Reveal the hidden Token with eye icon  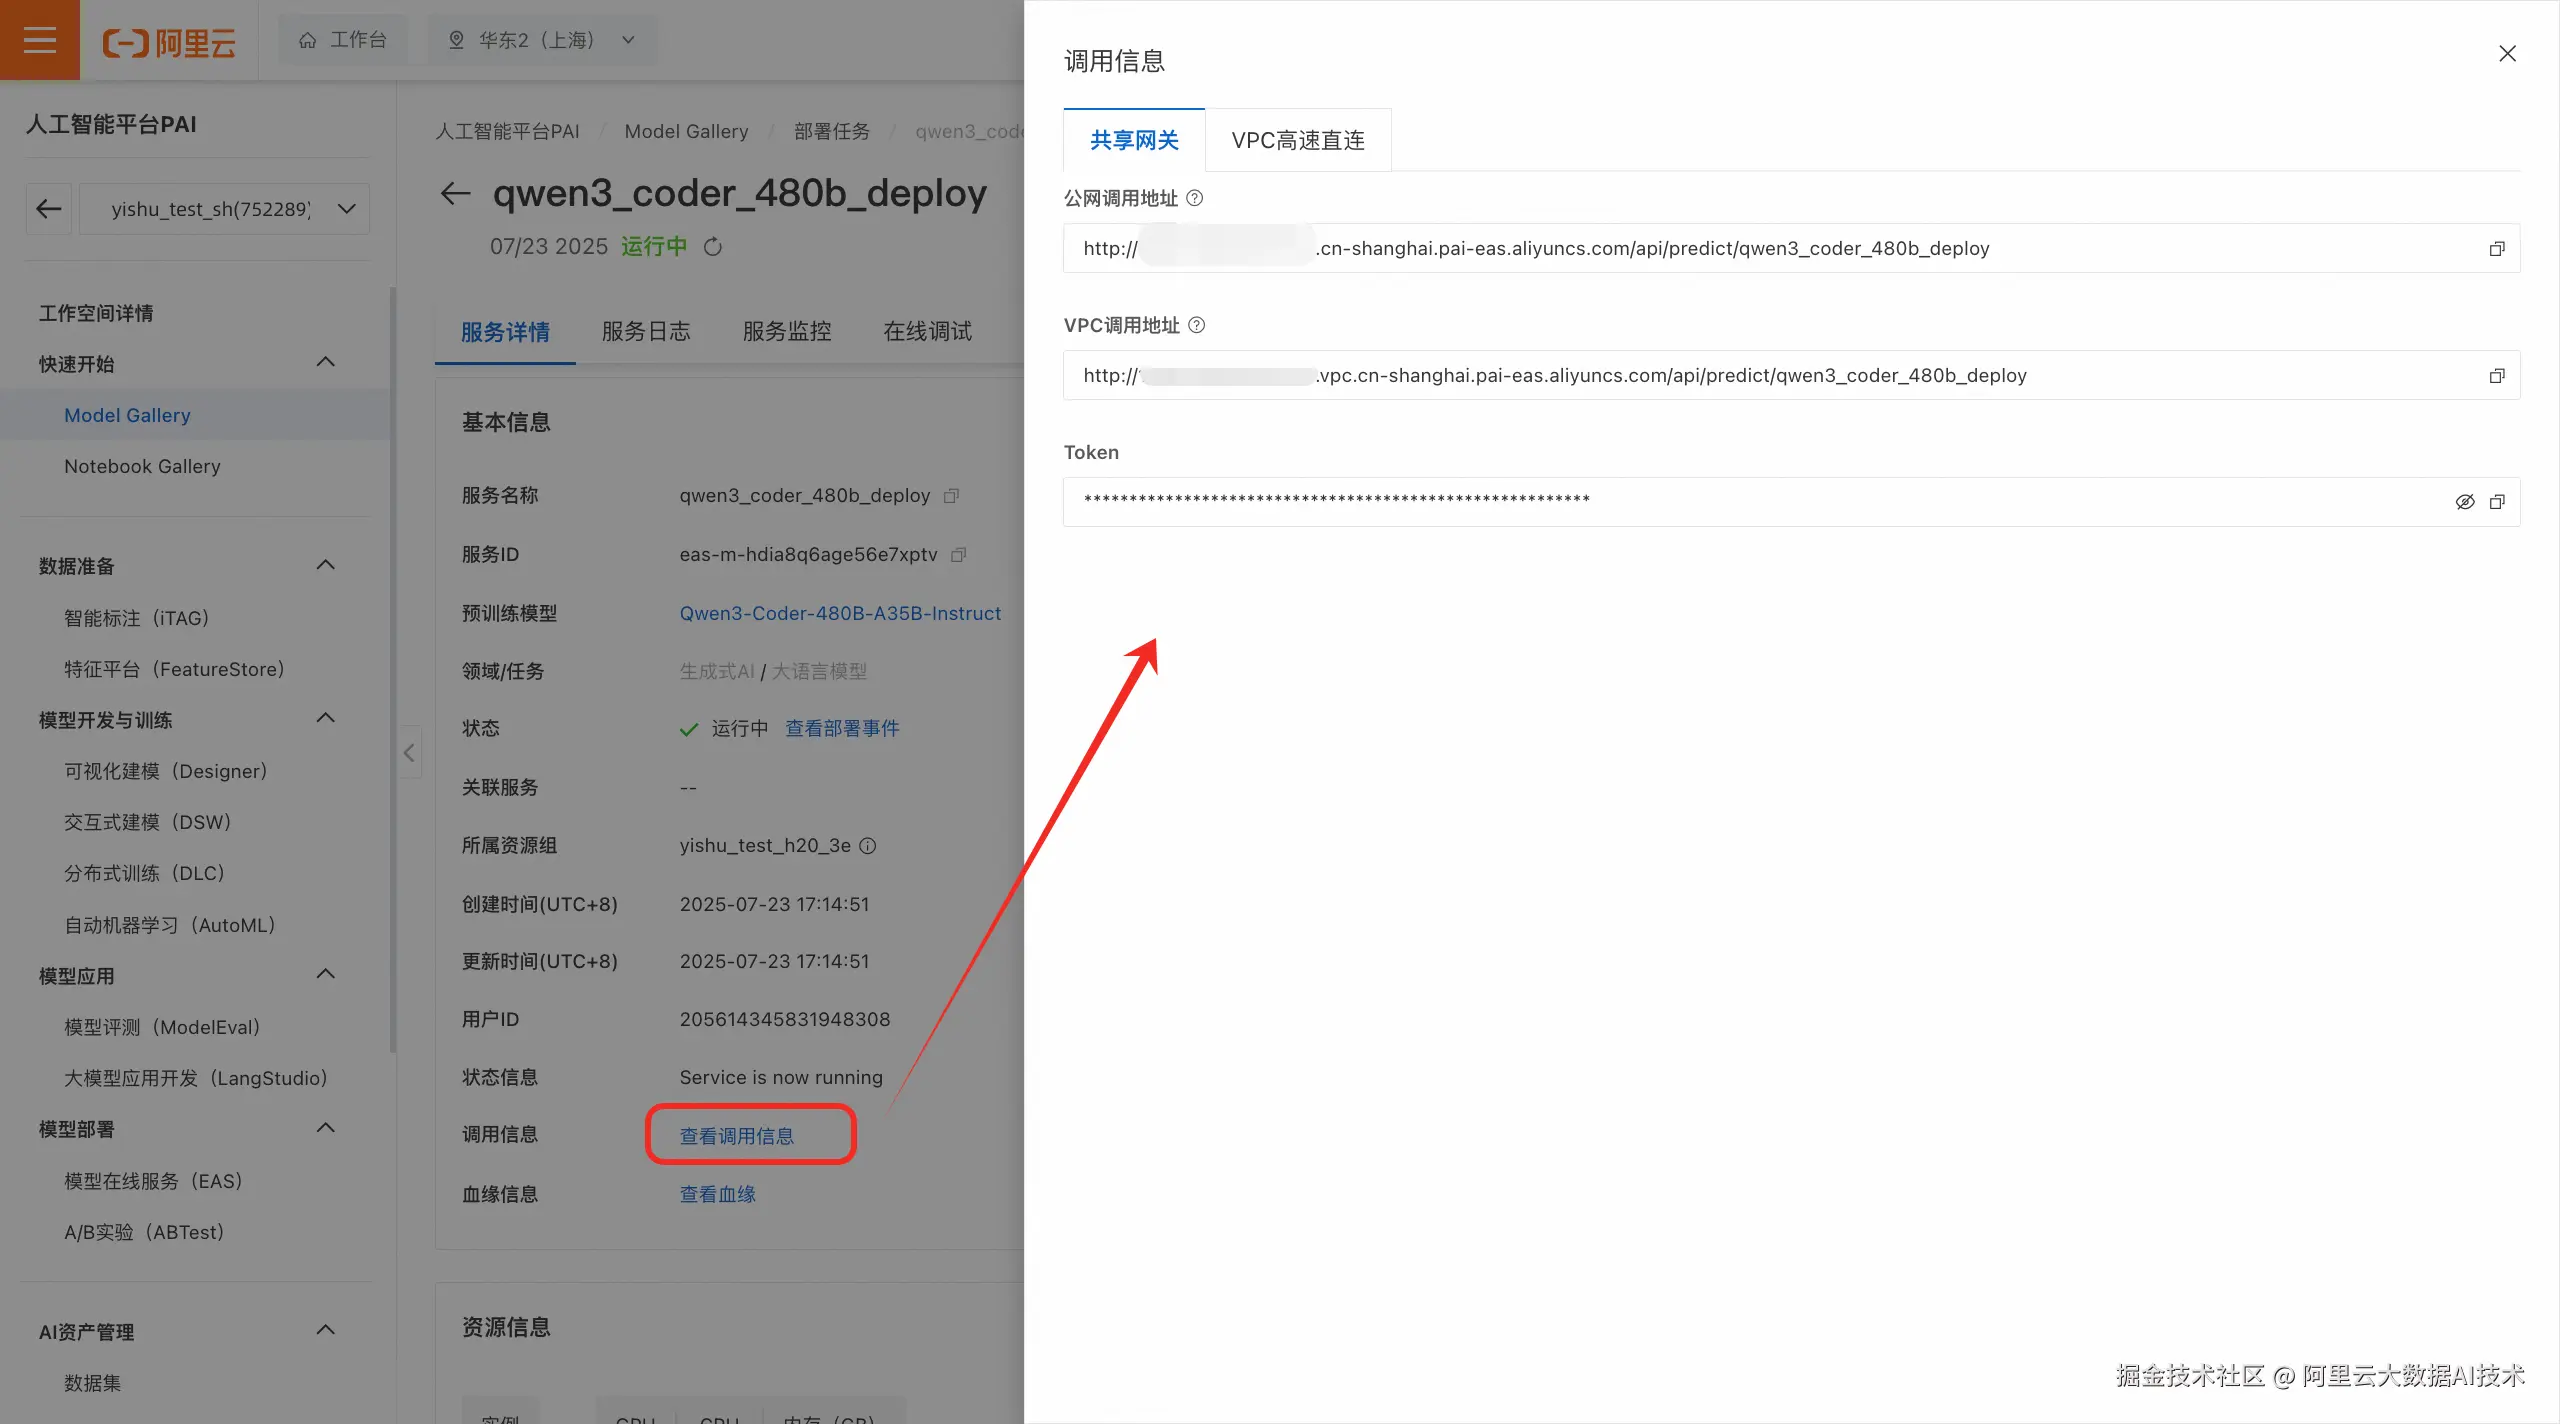[x=2464, y=502]
